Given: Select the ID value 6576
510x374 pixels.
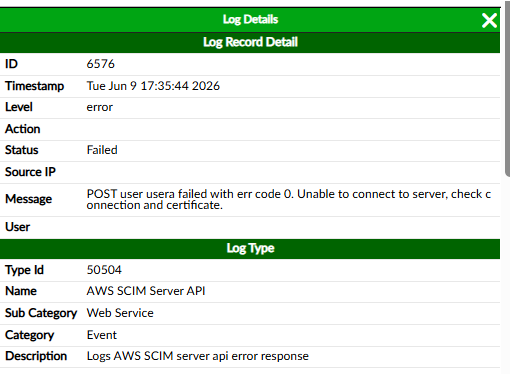Looking at the screenshot, I should click(100, 64).
